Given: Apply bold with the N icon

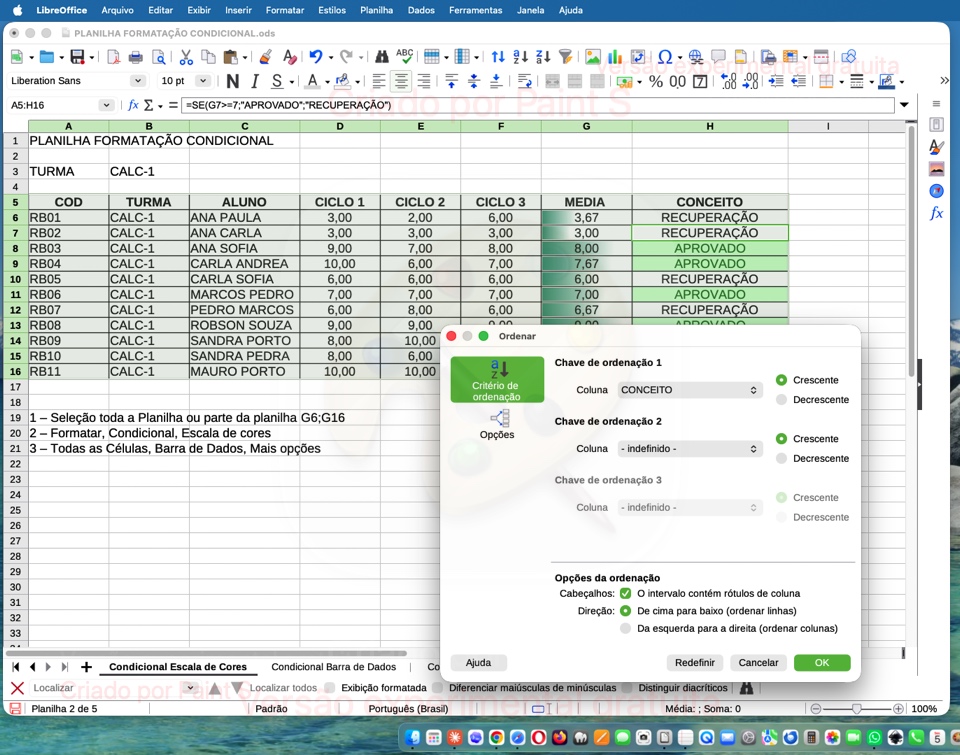Looking at the screenshot, I should 233,81.
